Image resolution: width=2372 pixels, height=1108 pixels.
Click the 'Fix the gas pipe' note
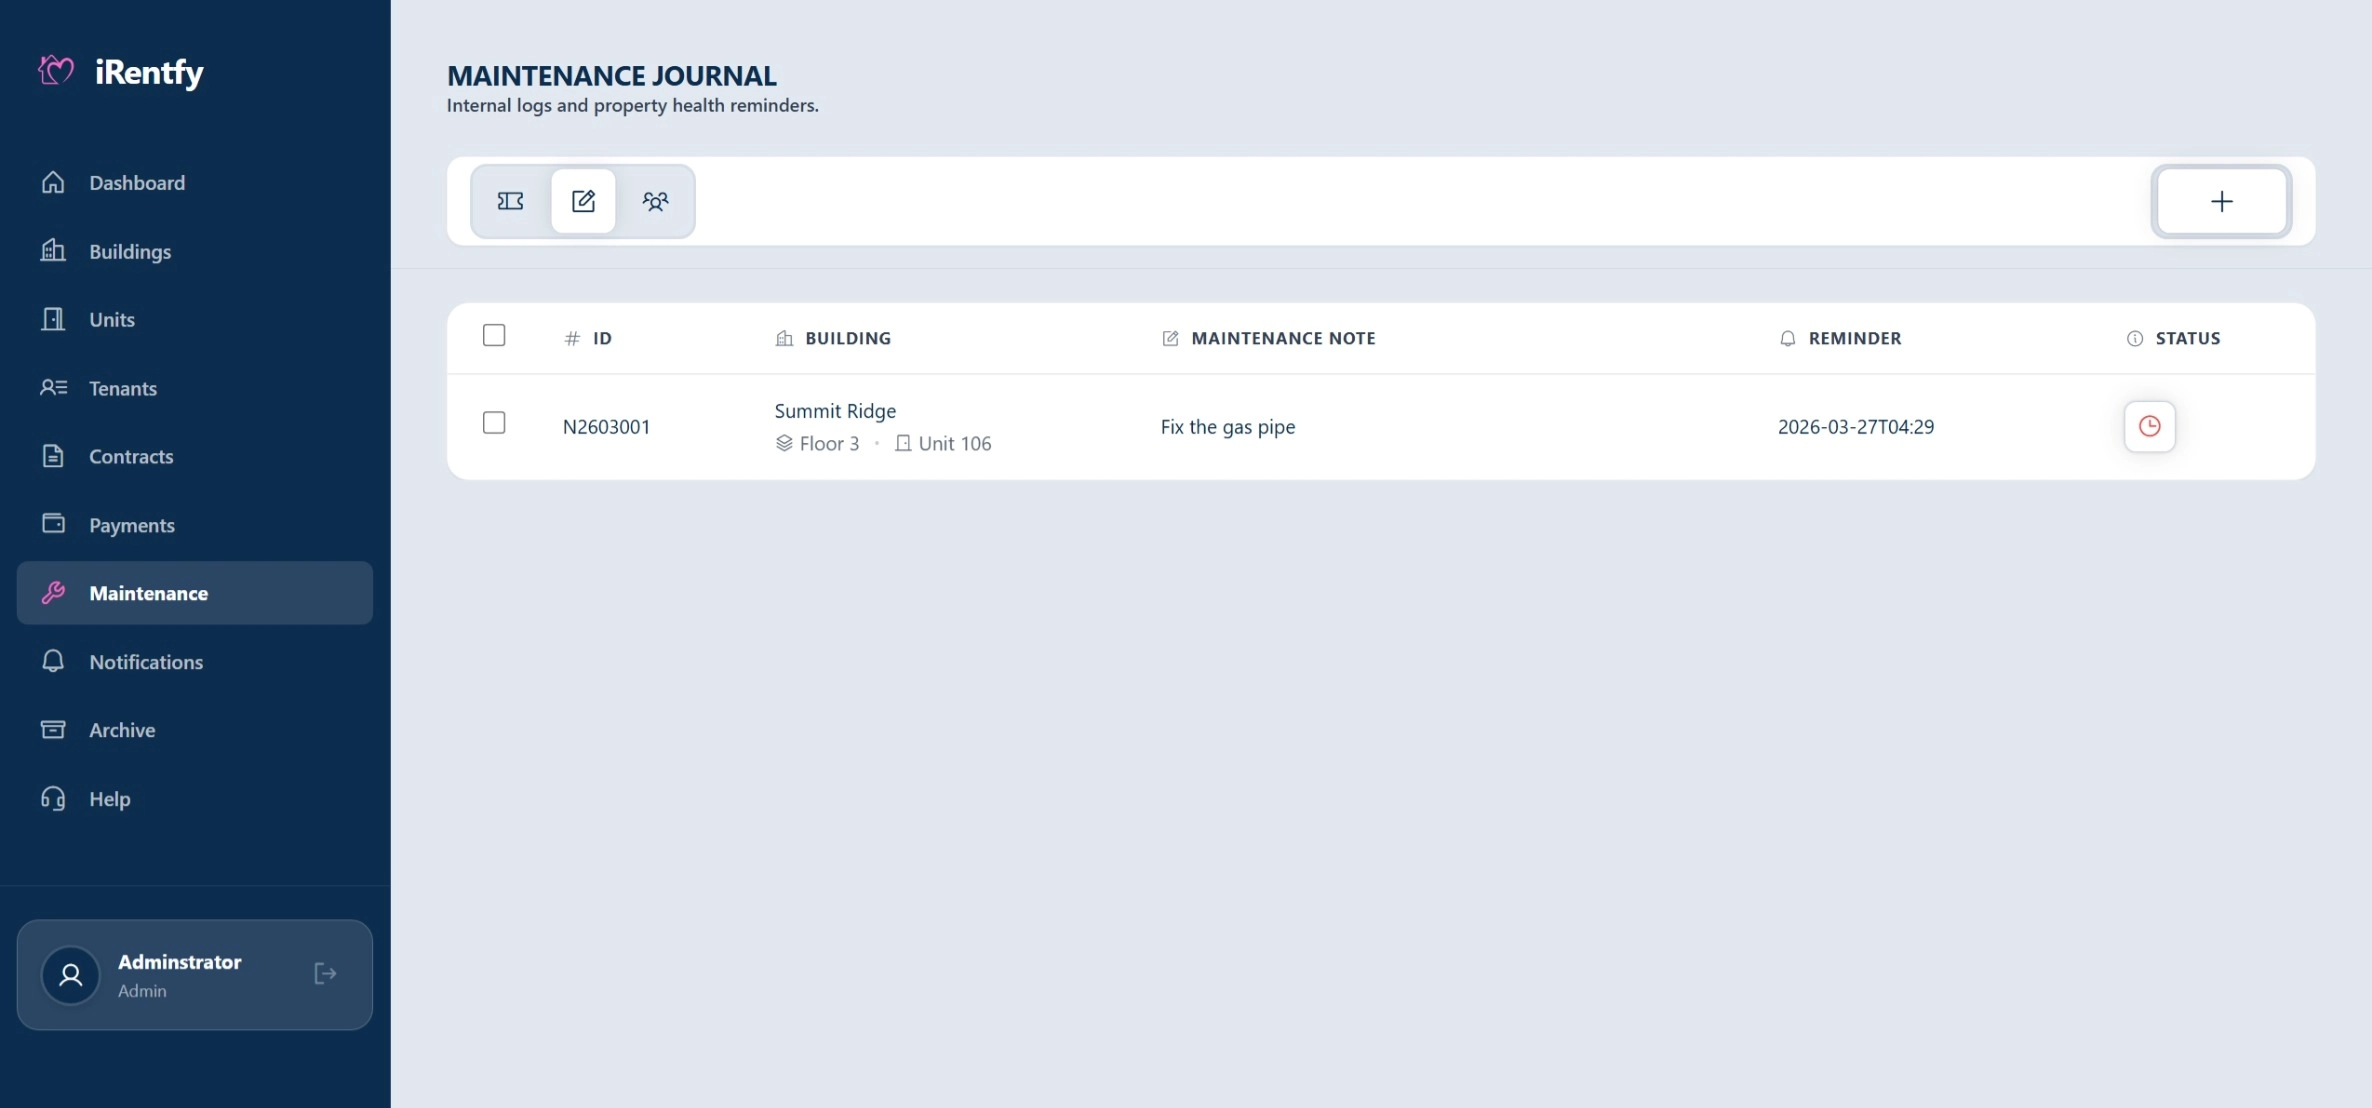pos(1228,426)
